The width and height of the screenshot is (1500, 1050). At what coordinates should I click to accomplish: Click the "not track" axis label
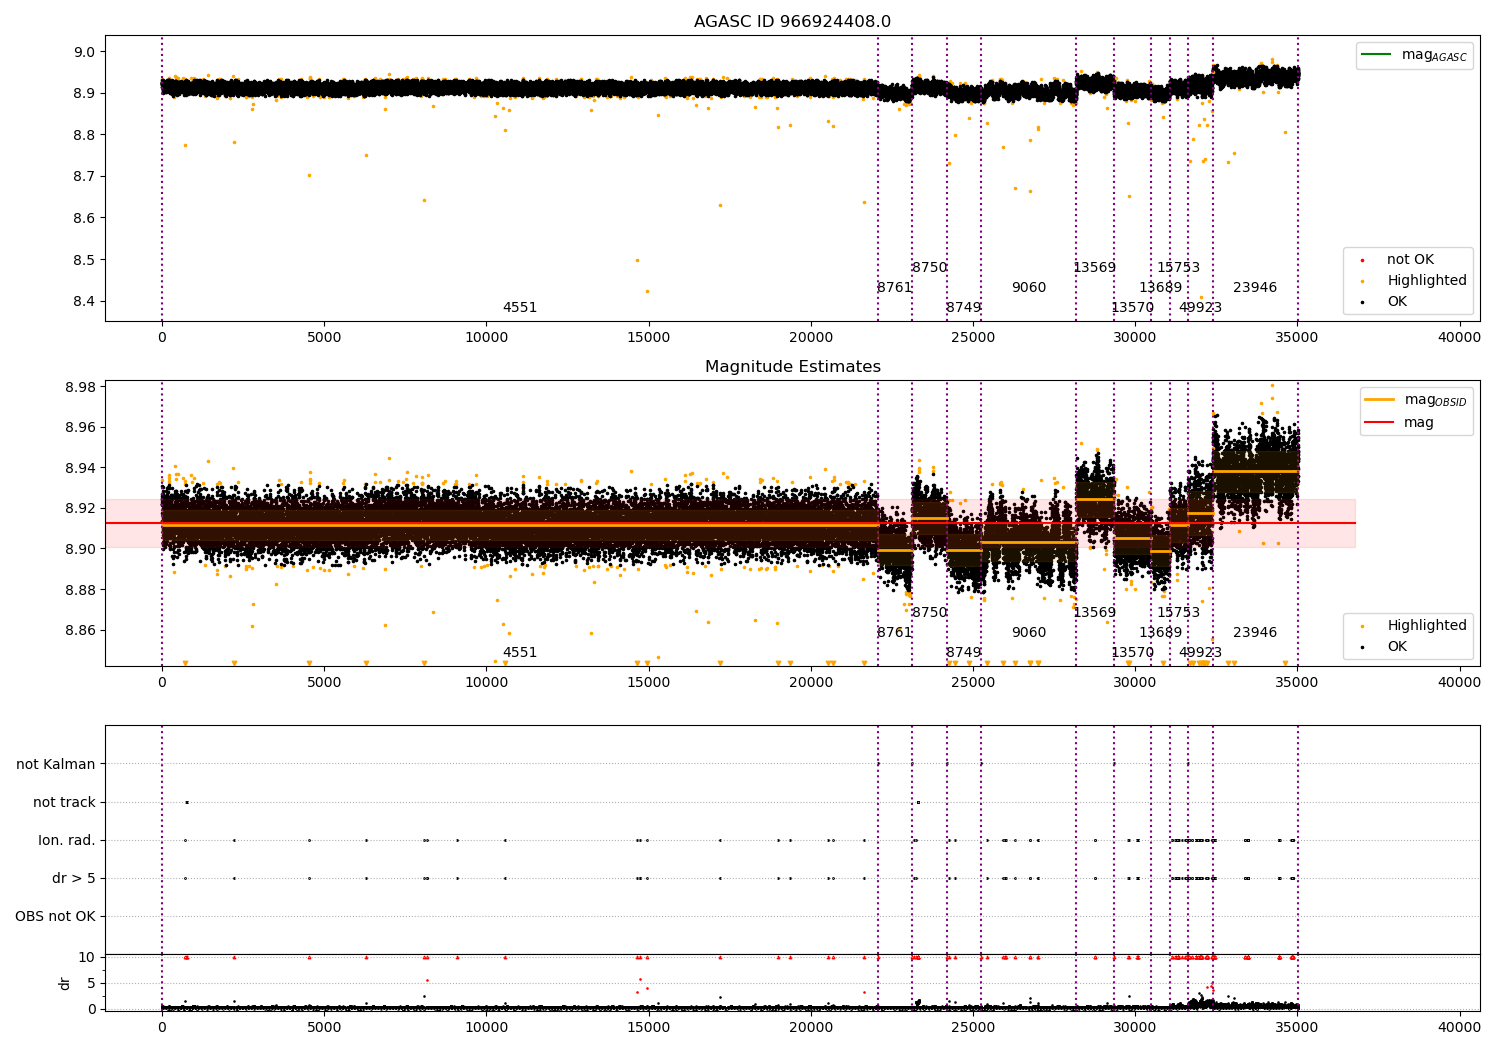pos(64,802)
